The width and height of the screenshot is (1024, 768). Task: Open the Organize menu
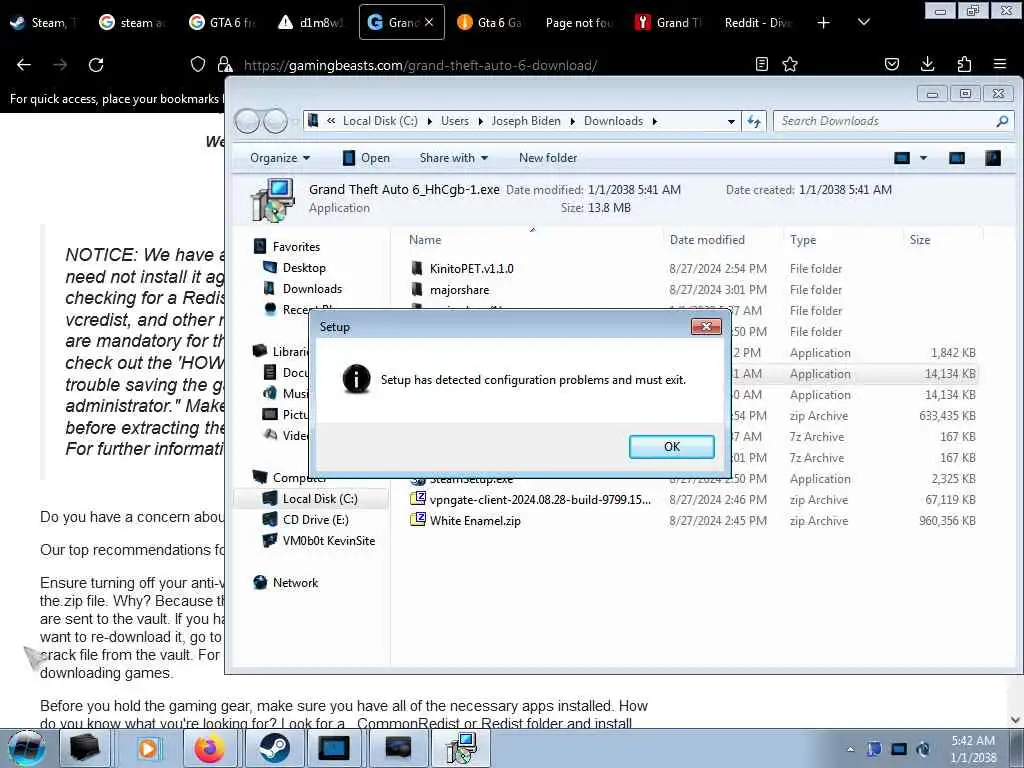pos(280,158)
